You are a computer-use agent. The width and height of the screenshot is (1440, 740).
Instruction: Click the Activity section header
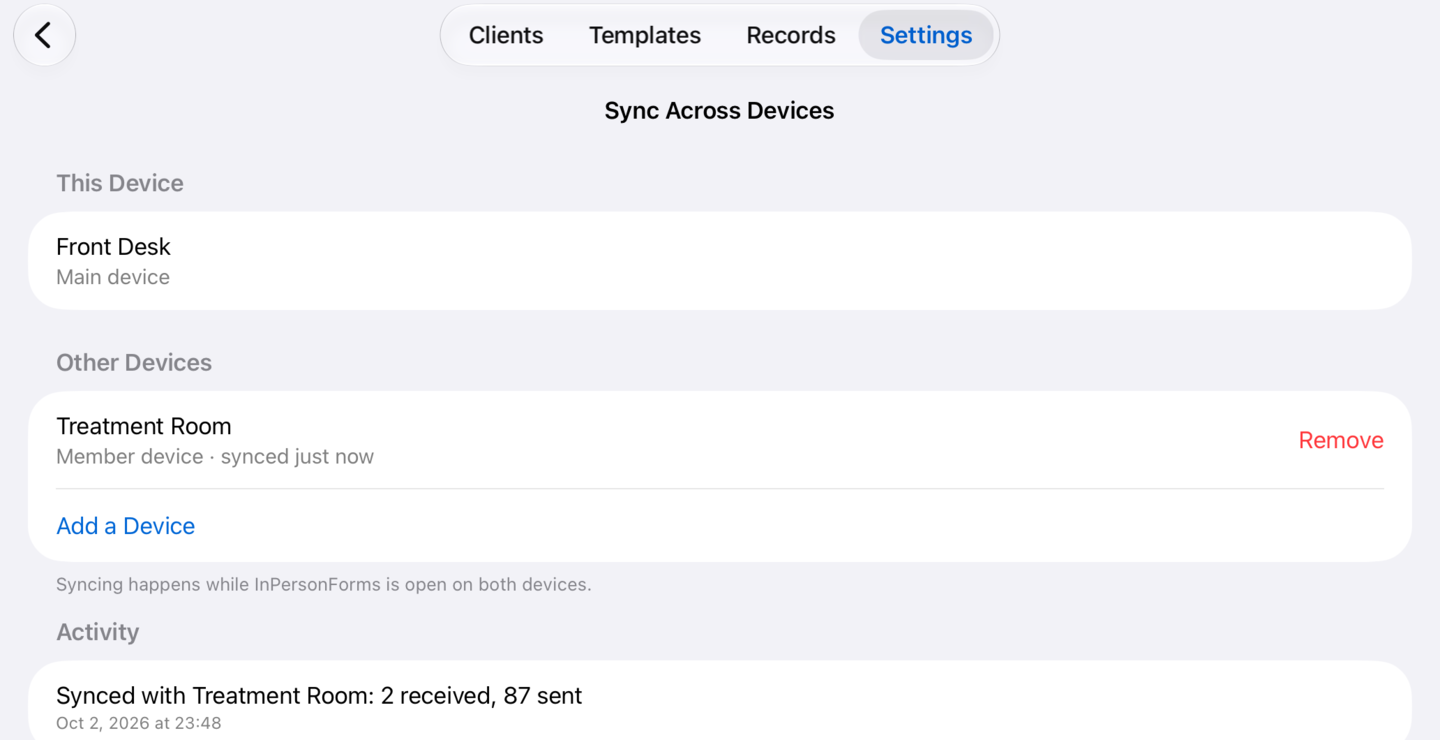pos(98,632)
